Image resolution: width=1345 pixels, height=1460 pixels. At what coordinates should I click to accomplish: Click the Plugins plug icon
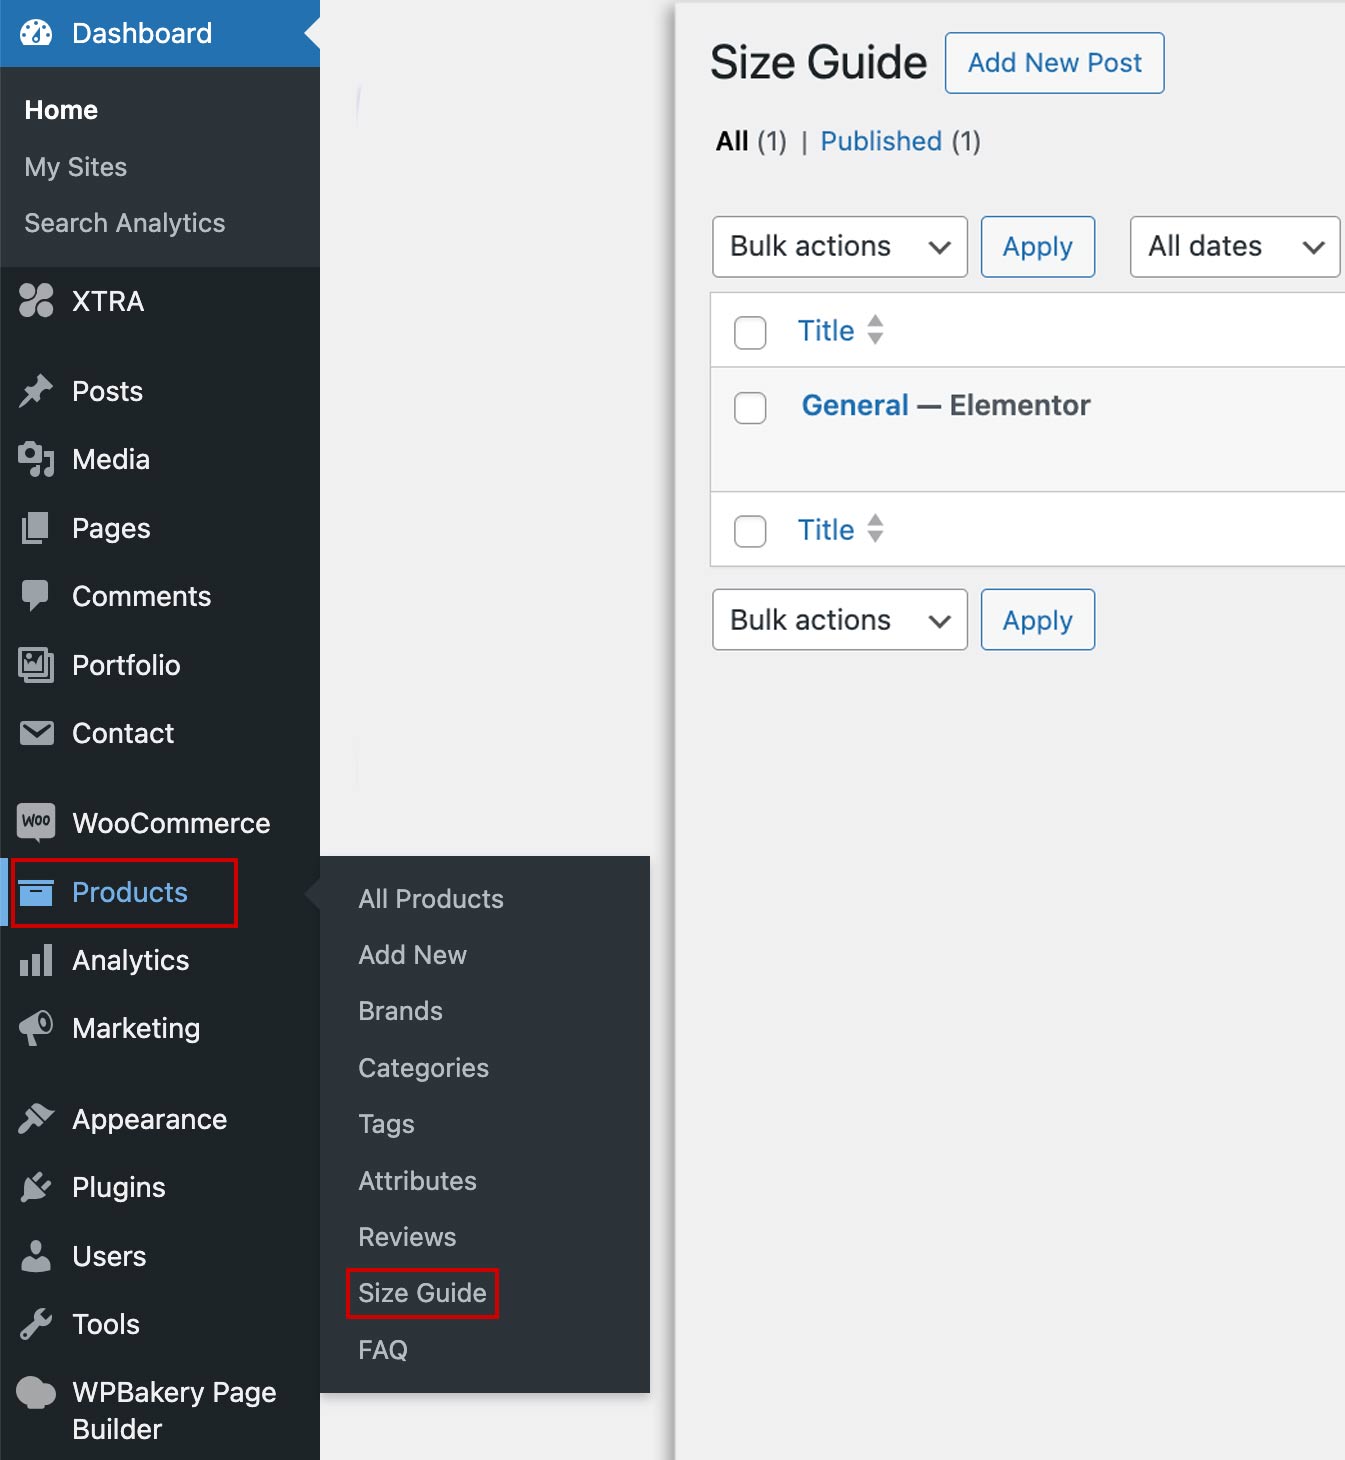coord(36,1187)
